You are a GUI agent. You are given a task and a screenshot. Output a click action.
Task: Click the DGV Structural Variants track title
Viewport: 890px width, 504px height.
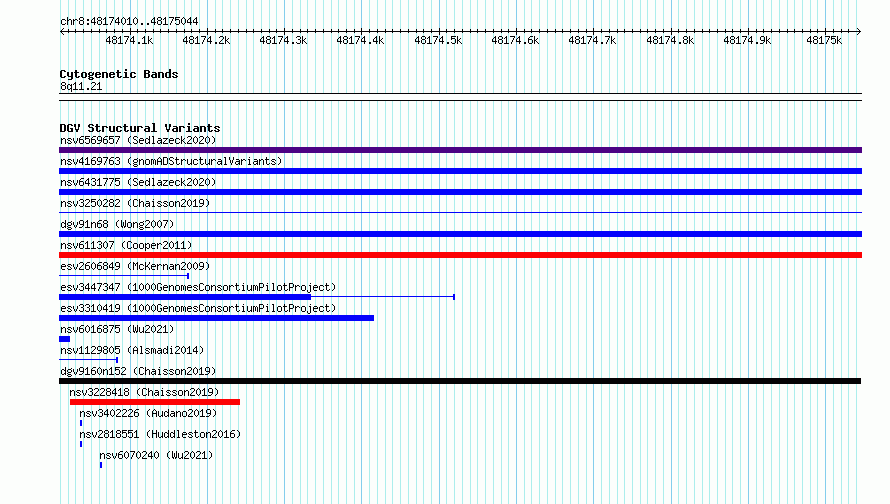(x=140, y=128)
